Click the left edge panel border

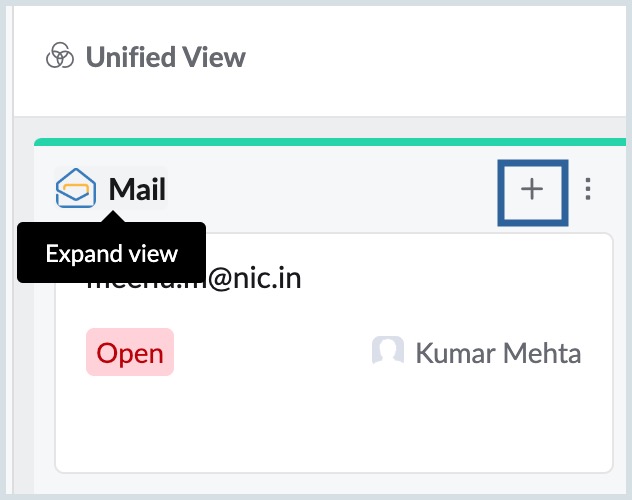[x=10, y=250]
